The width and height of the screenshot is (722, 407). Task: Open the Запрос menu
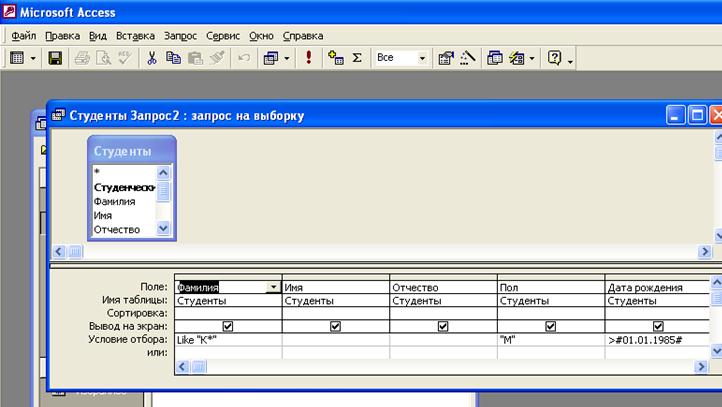click(180, 36)
